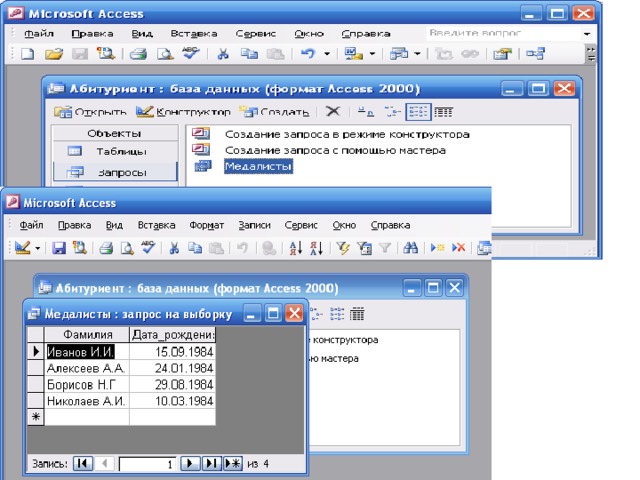Click Filter By Form icon
640x480 pixels.
[x=364, y=248]
